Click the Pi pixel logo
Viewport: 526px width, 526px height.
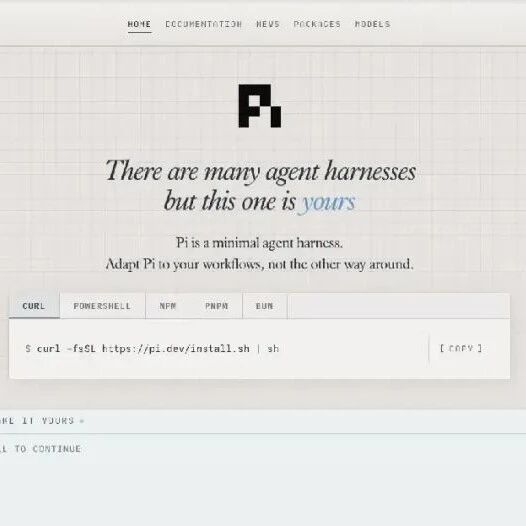(x=260, y=106)
